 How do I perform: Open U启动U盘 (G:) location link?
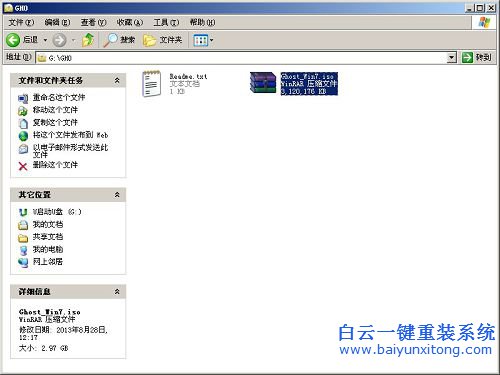pyautogui.click(x=57, y=212)
